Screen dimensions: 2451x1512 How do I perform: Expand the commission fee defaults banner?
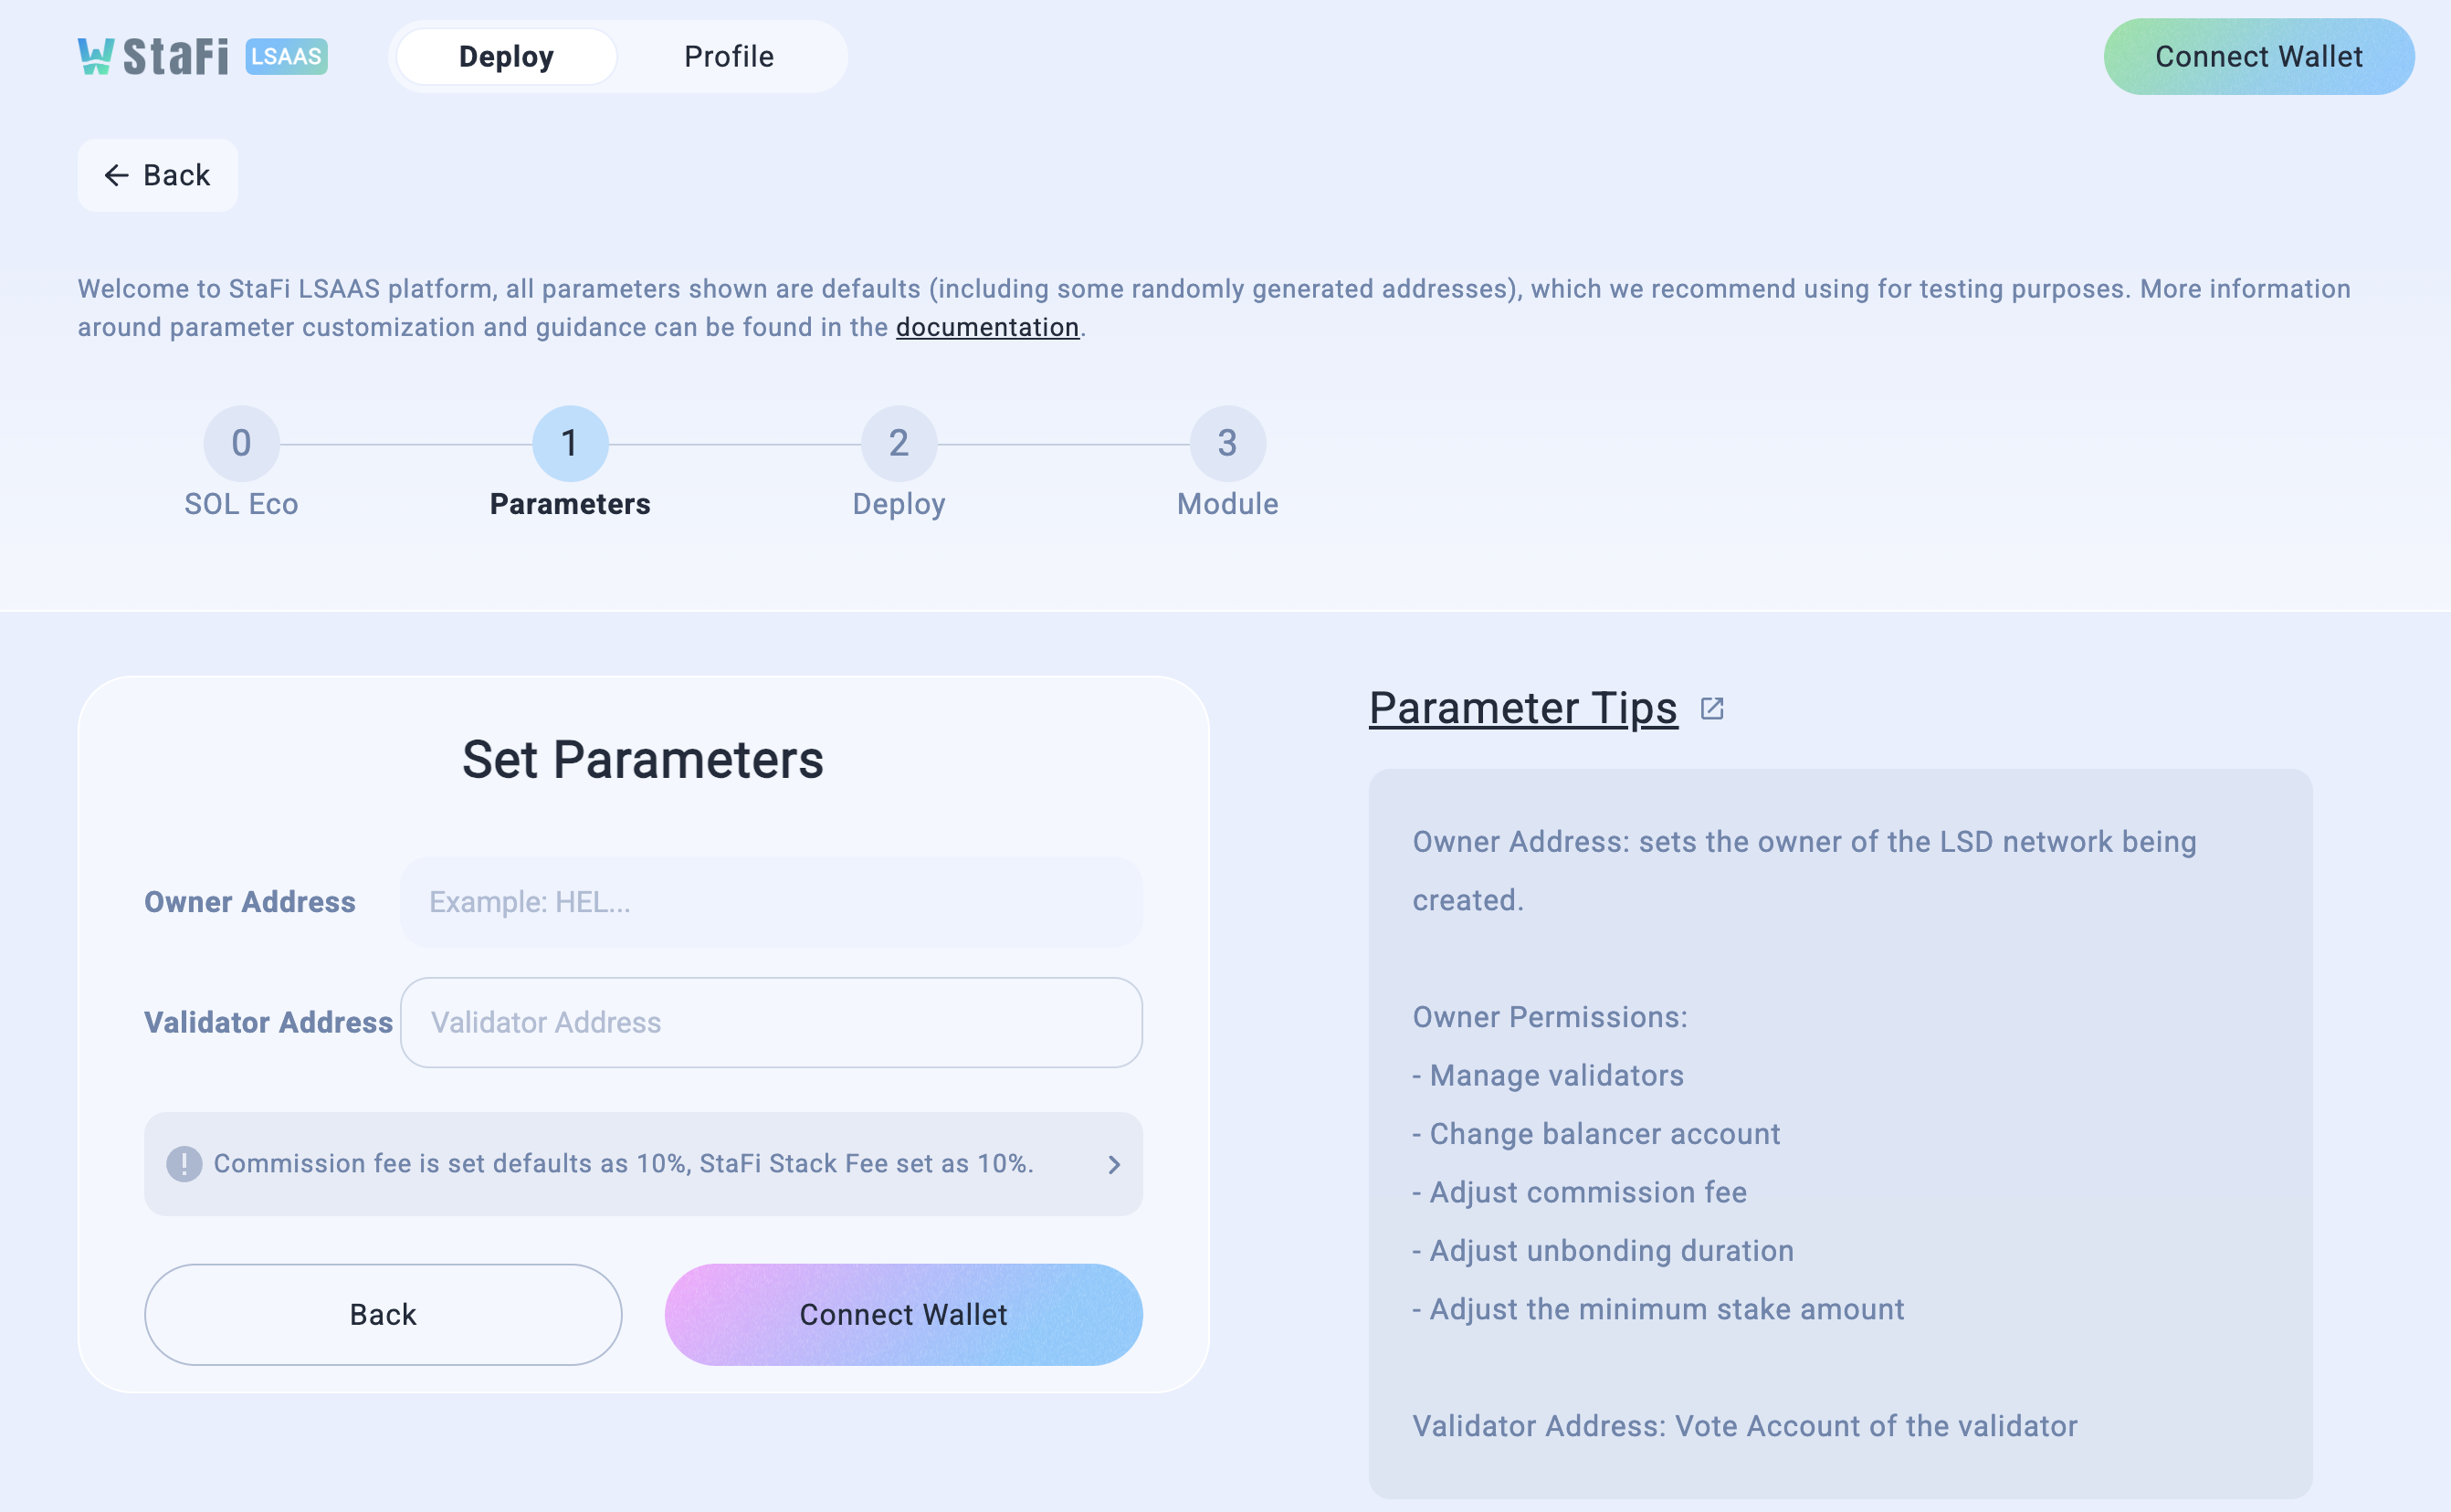pyautogui.click(x=643, y=1164)
